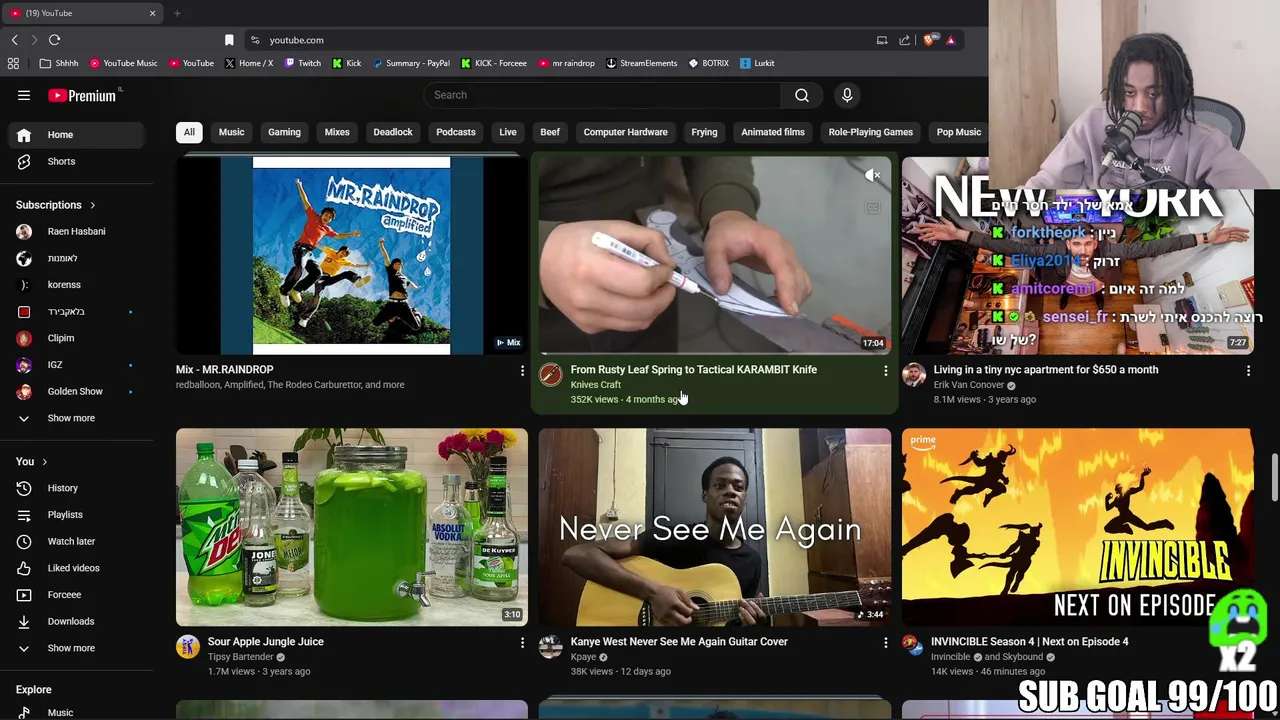Start voice search with microphone icon
Image resolution: width=1280 pixels, height=720 pixels.
click(847, 95)
